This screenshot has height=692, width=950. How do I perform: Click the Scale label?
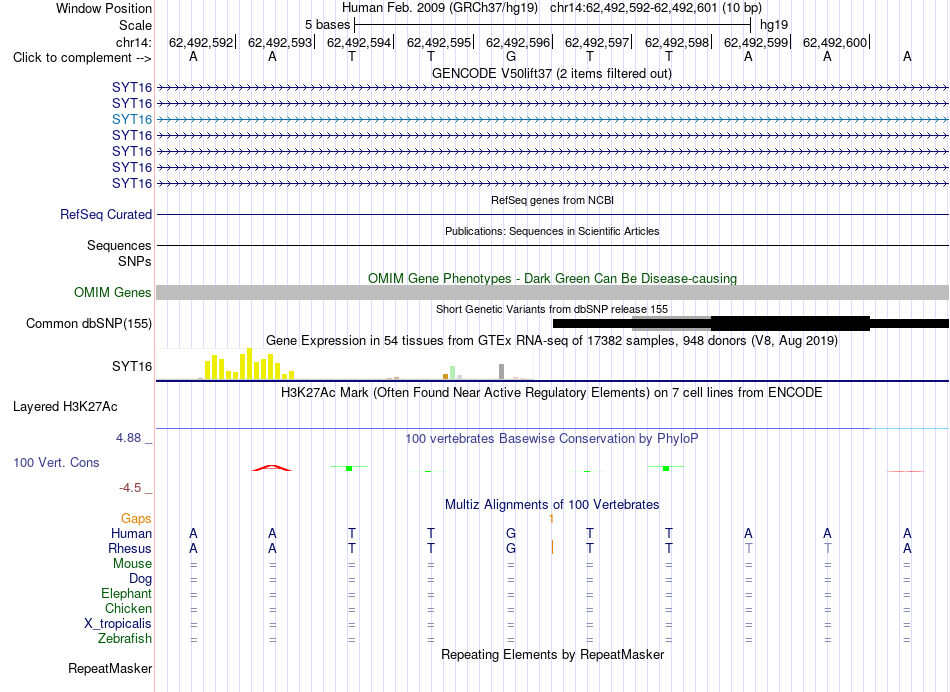(135, 25)
